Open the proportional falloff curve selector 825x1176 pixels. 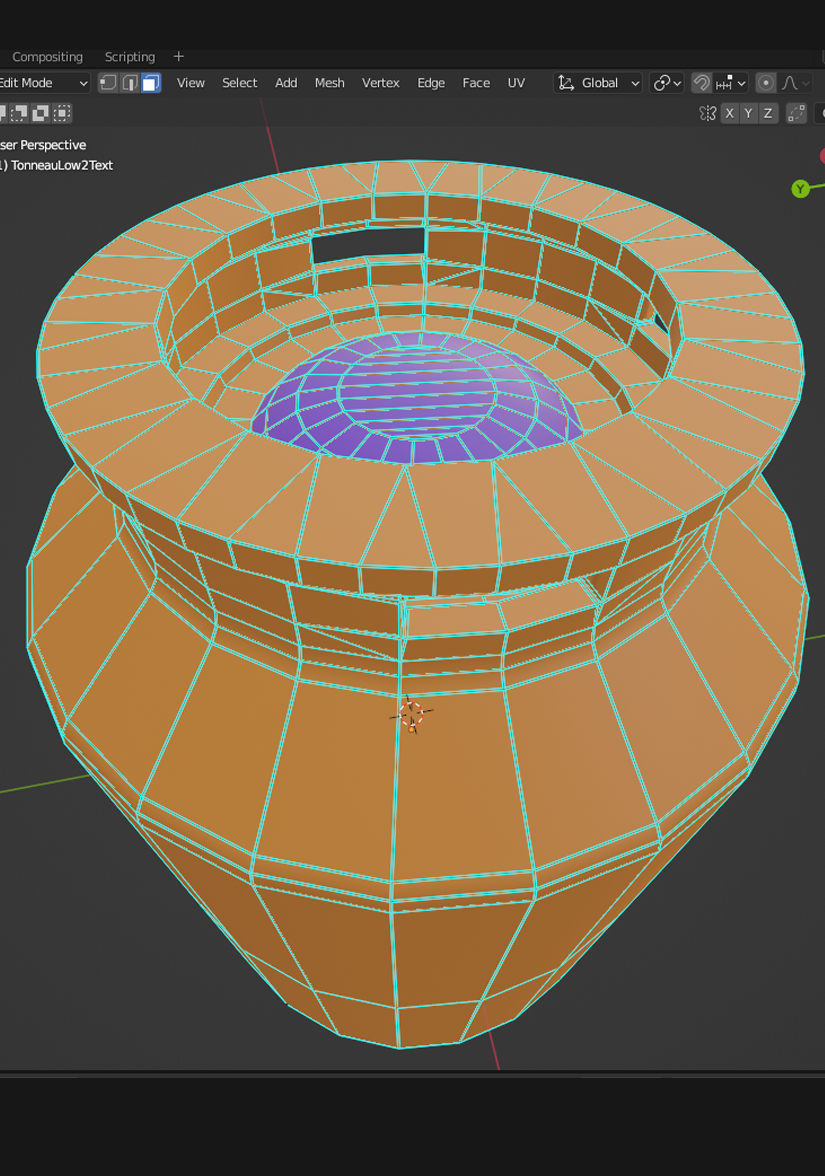coord(796,83)
